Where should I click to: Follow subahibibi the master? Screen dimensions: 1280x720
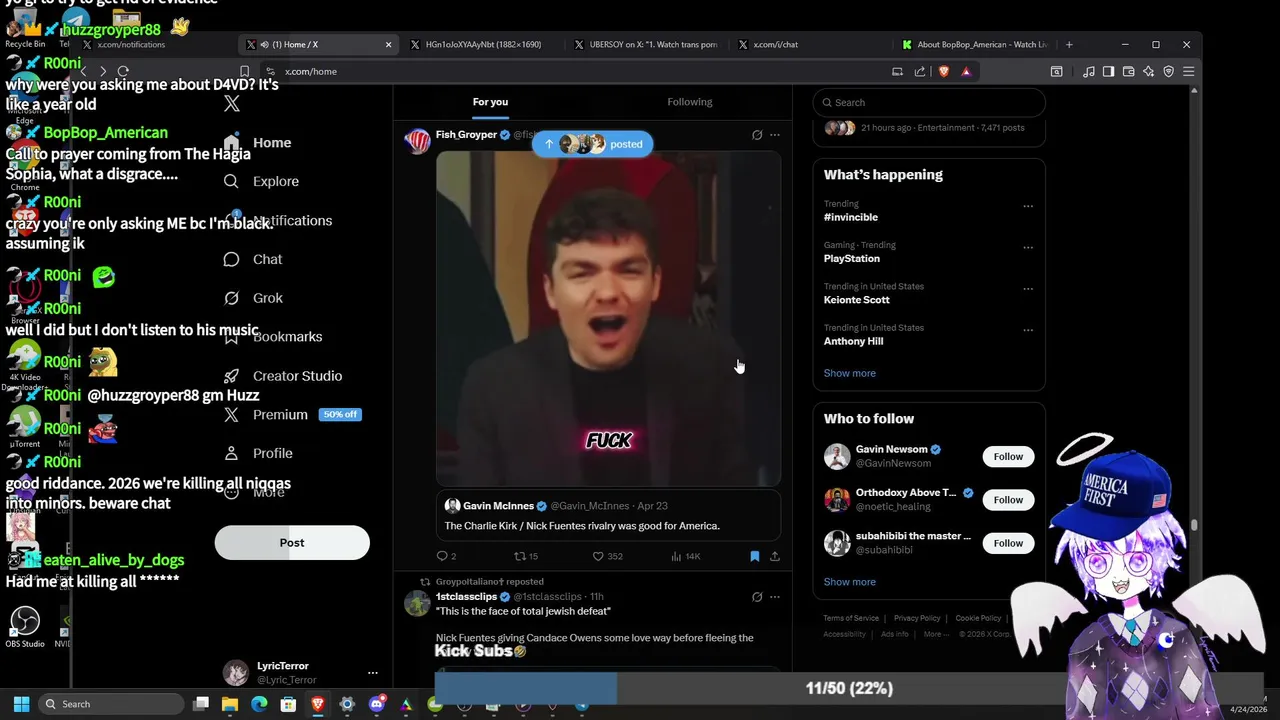[x=1008, y=543]
